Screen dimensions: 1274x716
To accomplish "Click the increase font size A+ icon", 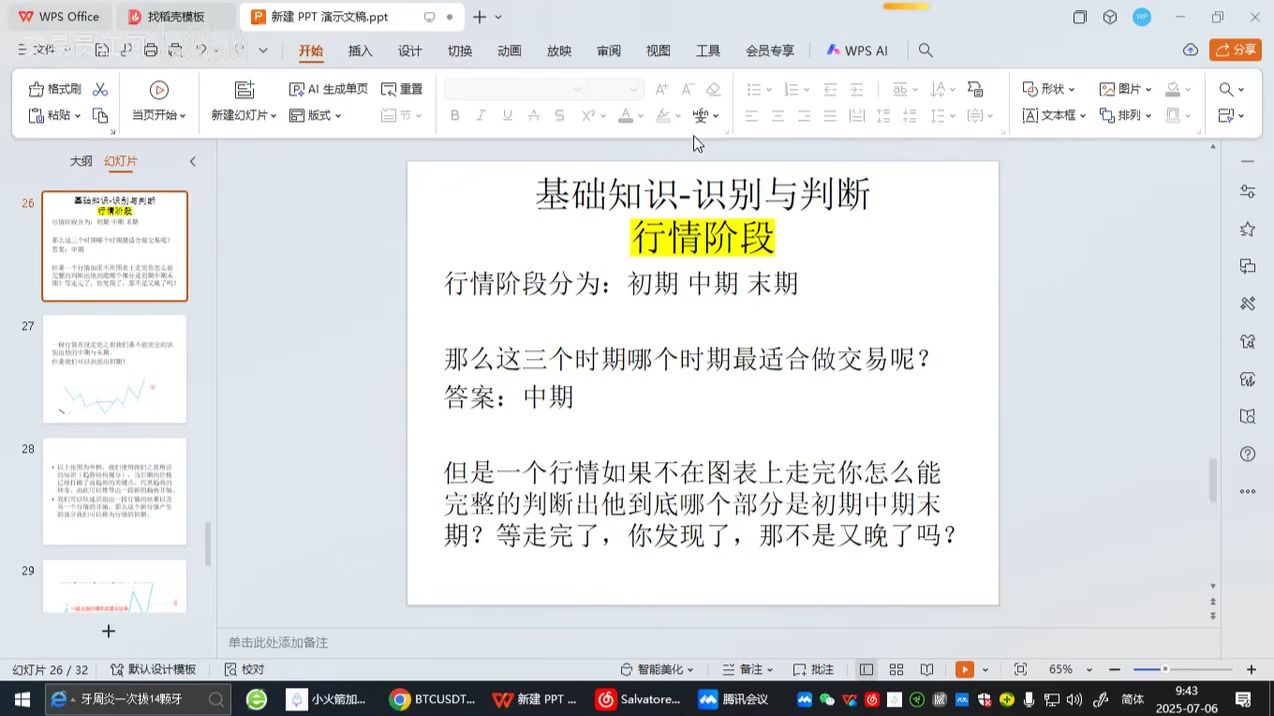I will (x=662, y=89).
